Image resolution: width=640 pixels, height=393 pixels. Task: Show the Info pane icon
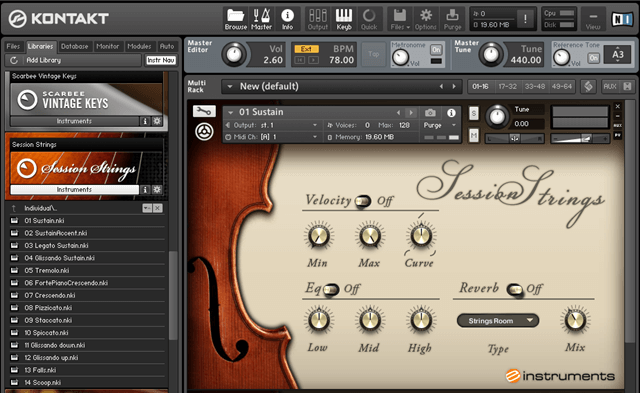click(x=287, y=19)
